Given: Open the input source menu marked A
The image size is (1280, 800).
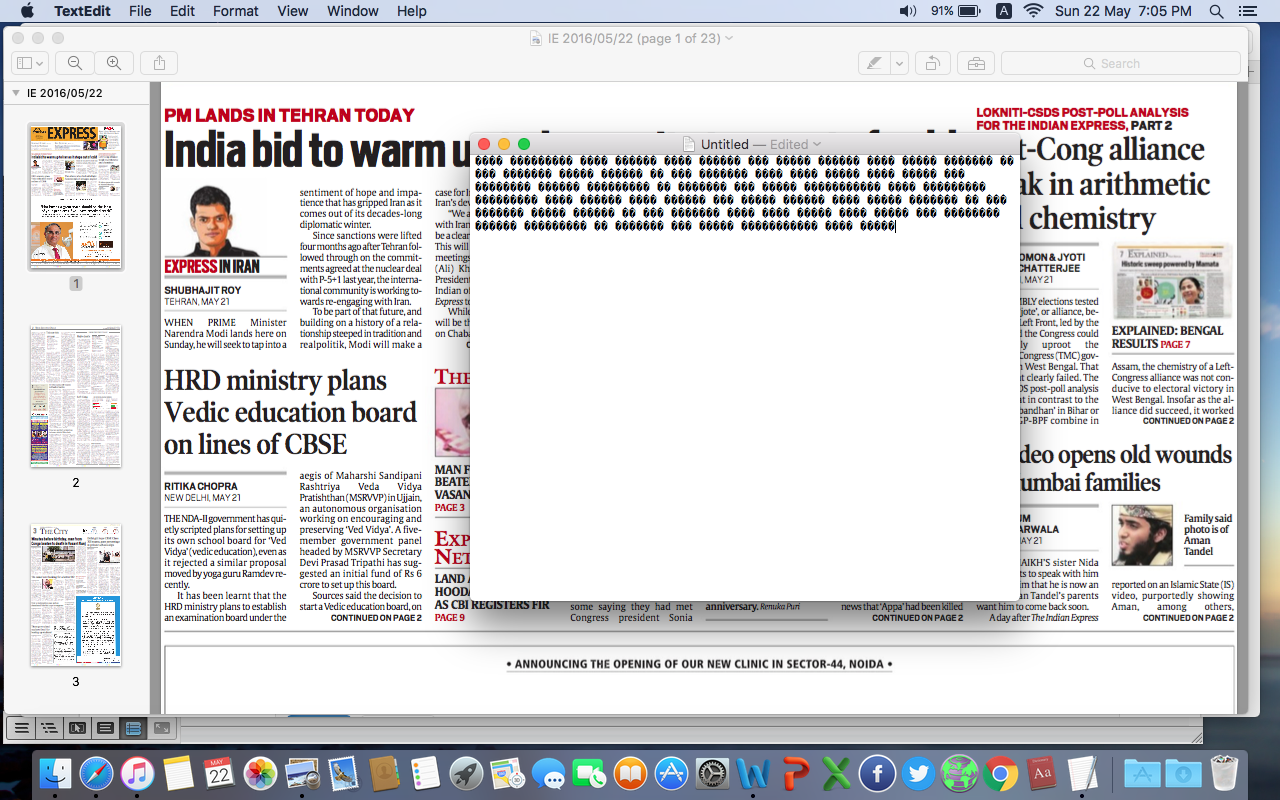Looking at the screenshot, I should 1004,11.
